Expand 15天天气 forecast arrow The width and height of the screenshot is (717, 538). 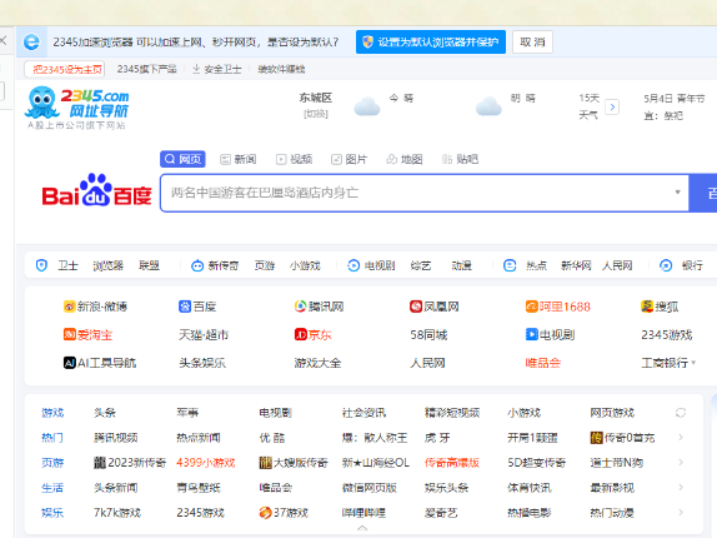pos(612,107)
